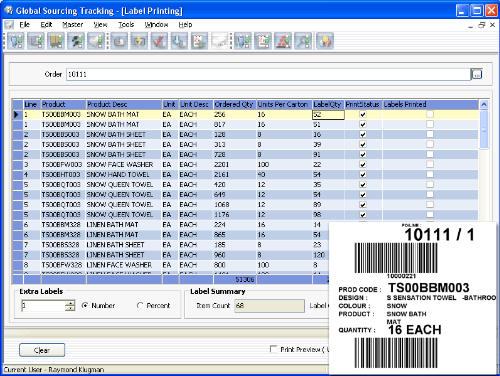Click the Clear button
This screenshot has width=500, height=376.
click(42, 350)
